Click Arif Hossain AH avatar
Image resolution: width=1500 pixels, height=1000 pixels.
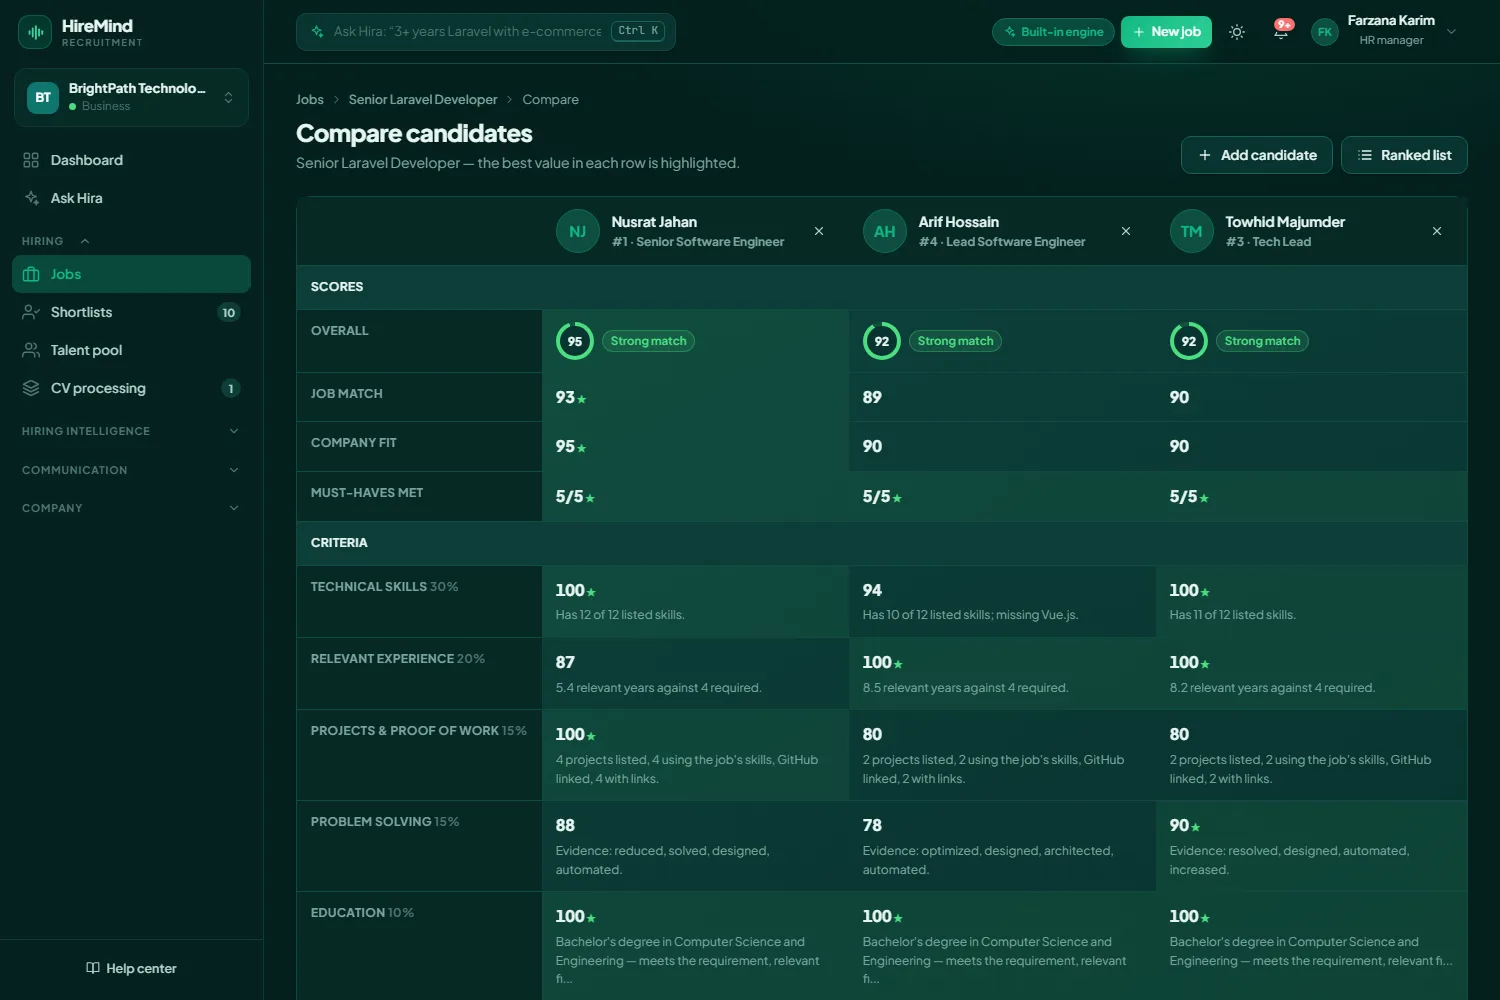(x=885, y=232)
